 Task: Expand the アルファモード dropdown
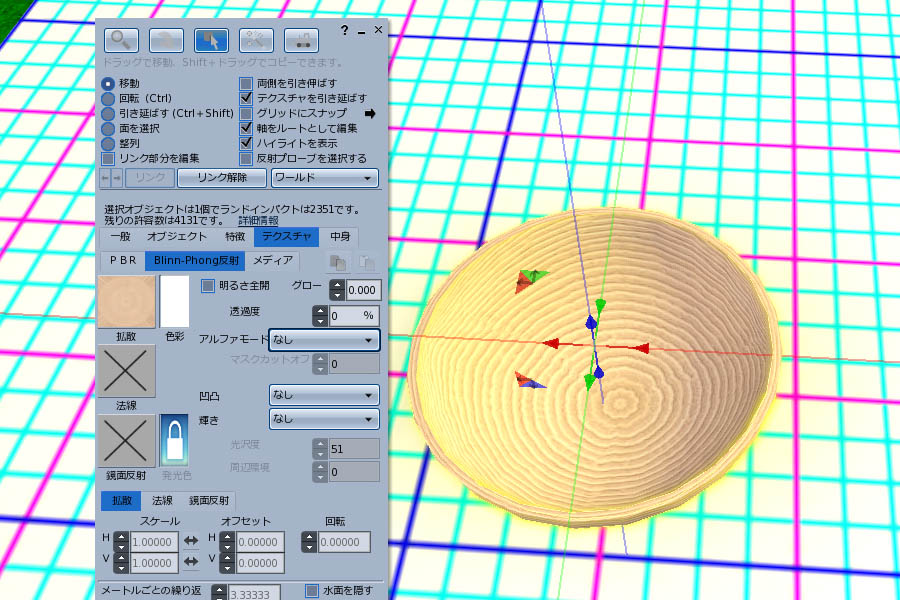[324, 340]
